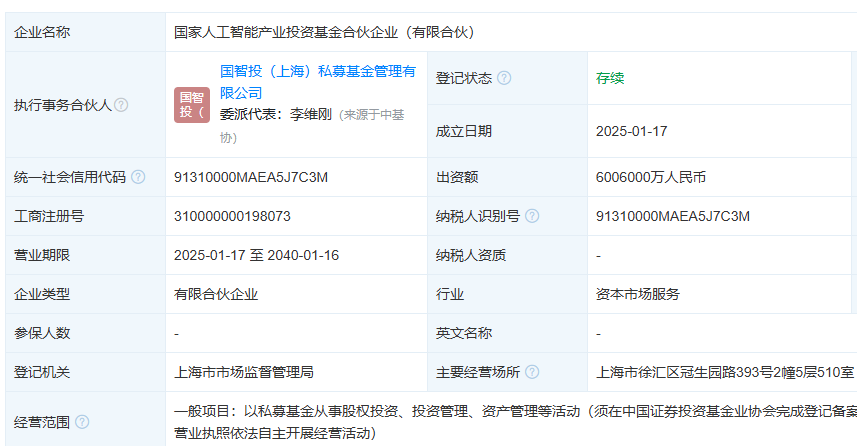The image size is (857, 446).
Task: Click the 纳税人资质 label cell
Action: (508, 255)
